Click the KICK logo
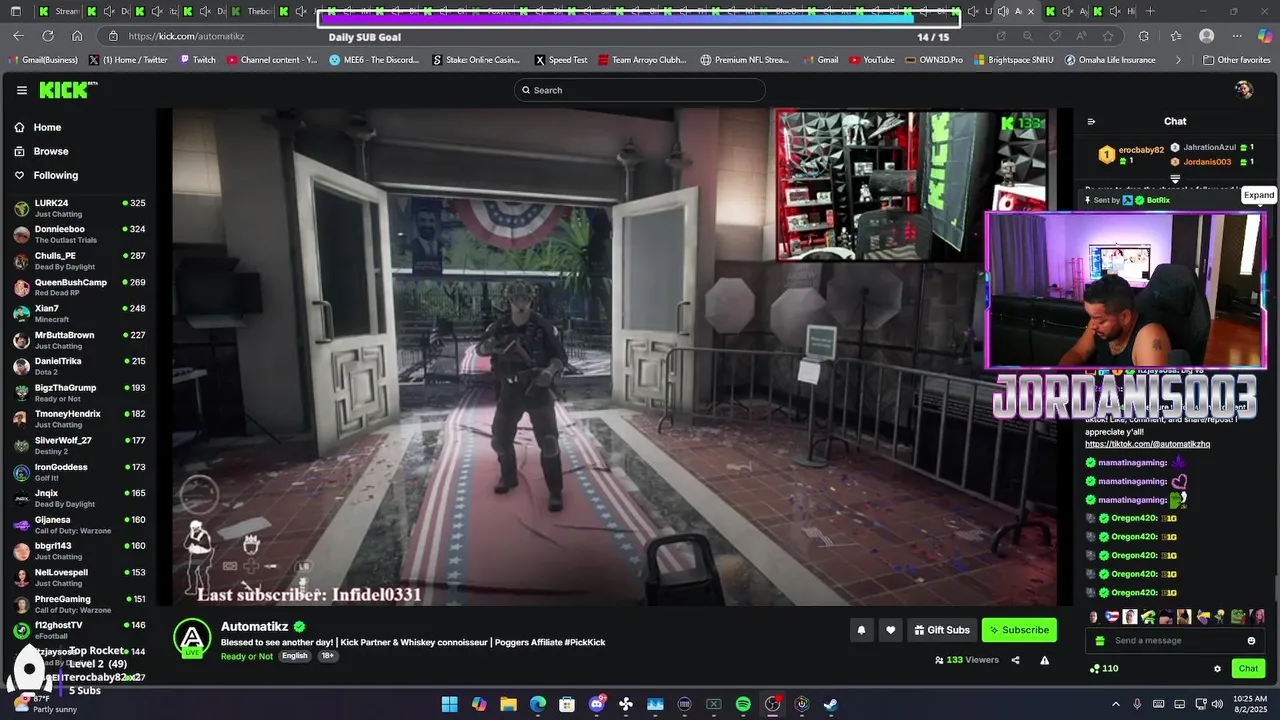The image size is (1280, 720). pyautogui.click(x=66, y=90)
